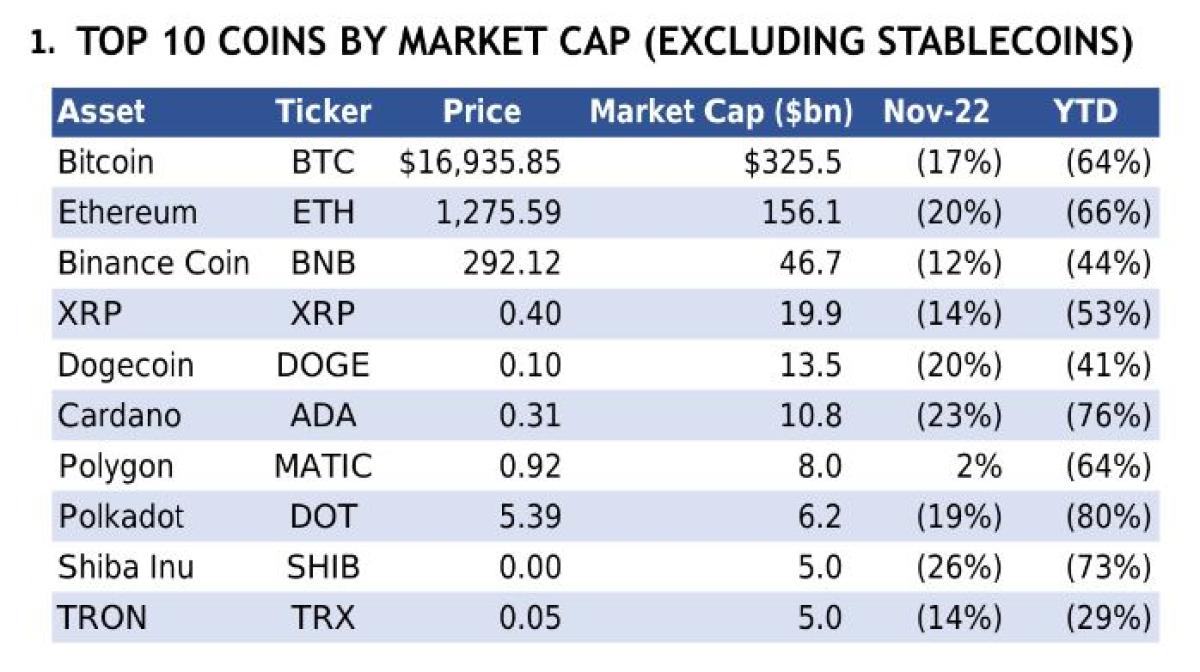Select Cardano's market cap 10.8
The height and width of the screenshot is (672, 1200).
pyautogui.click(x=814, y=416)
